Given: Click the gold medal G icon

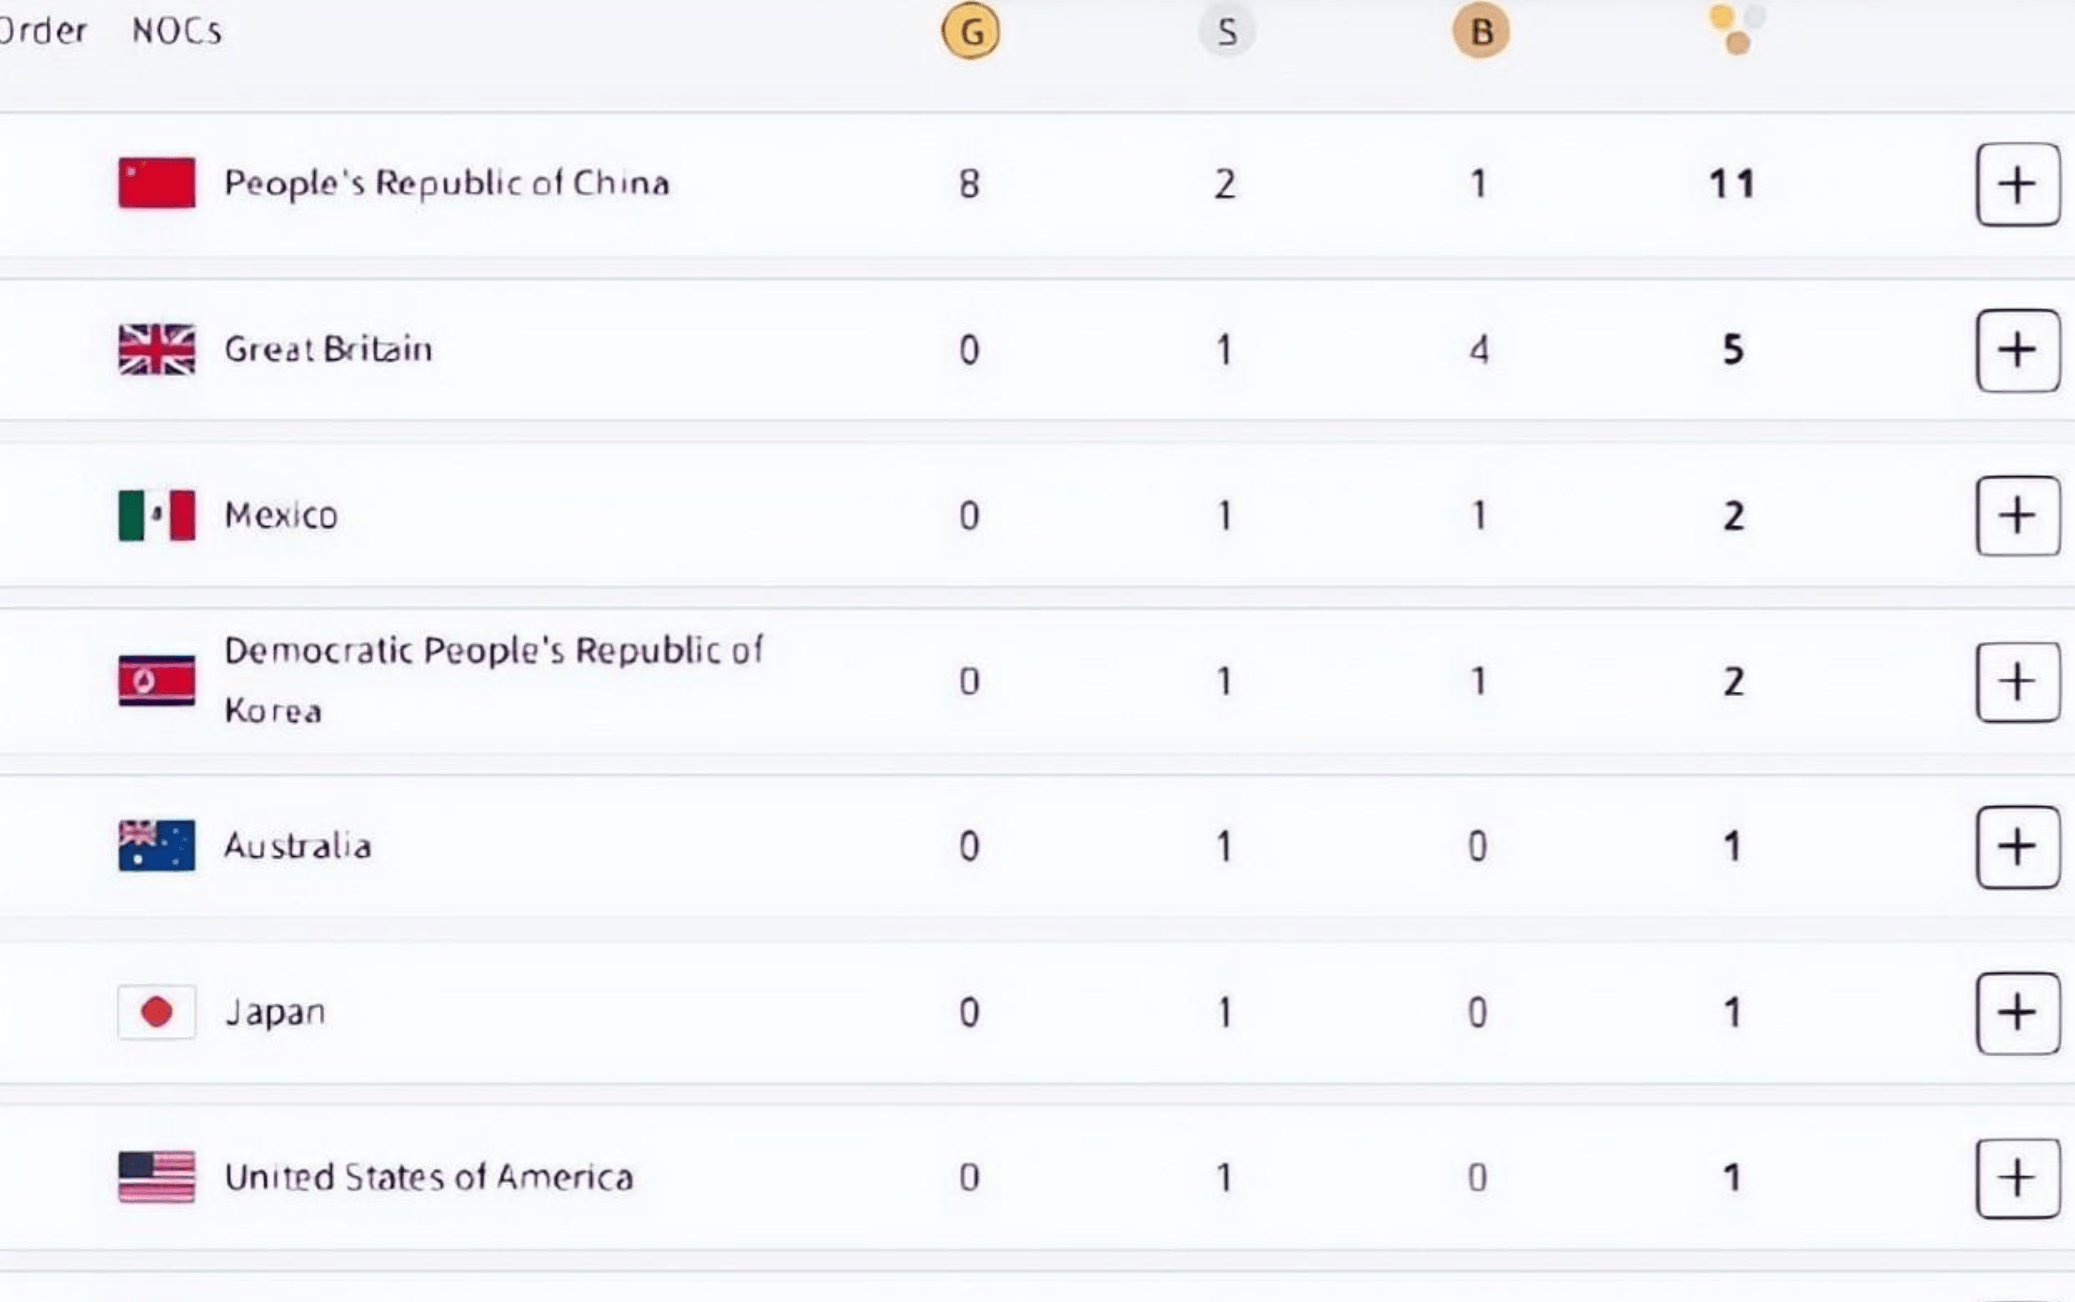Looking at the screenshot, I should [x=970, y=31].
